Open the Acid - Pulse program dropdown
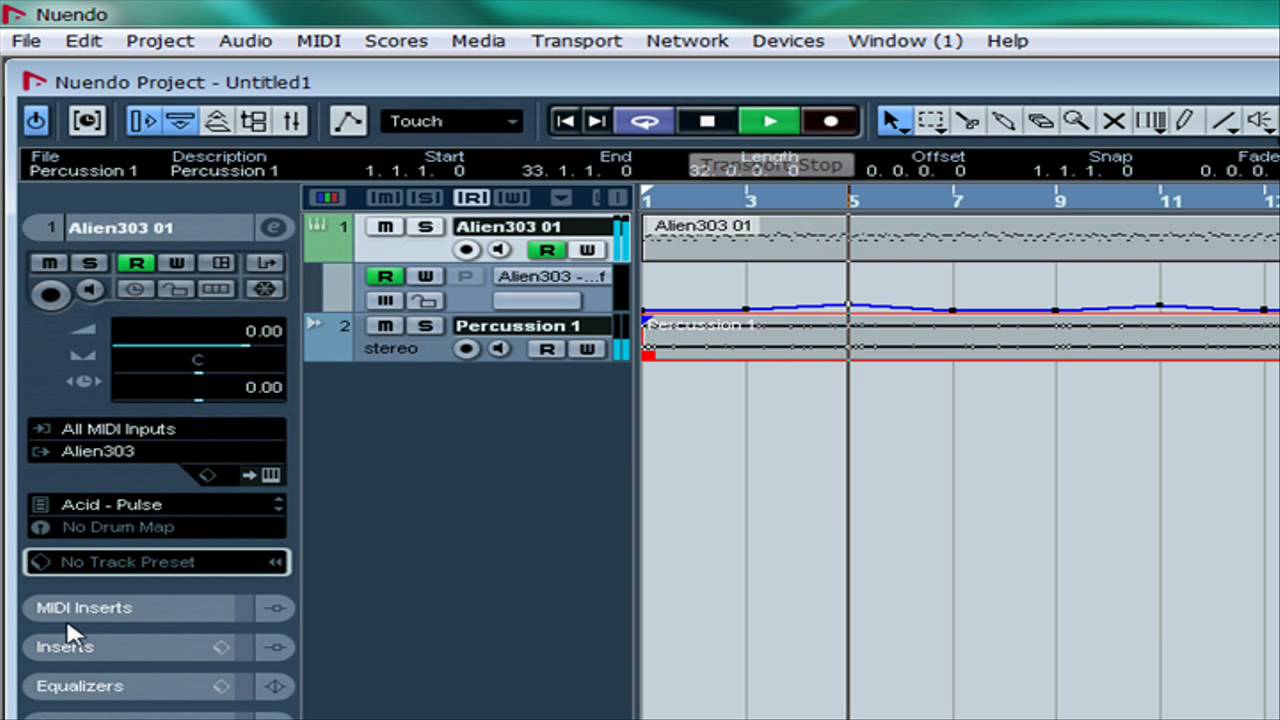This screenshot has width=1280, height=720. point(157,505)
